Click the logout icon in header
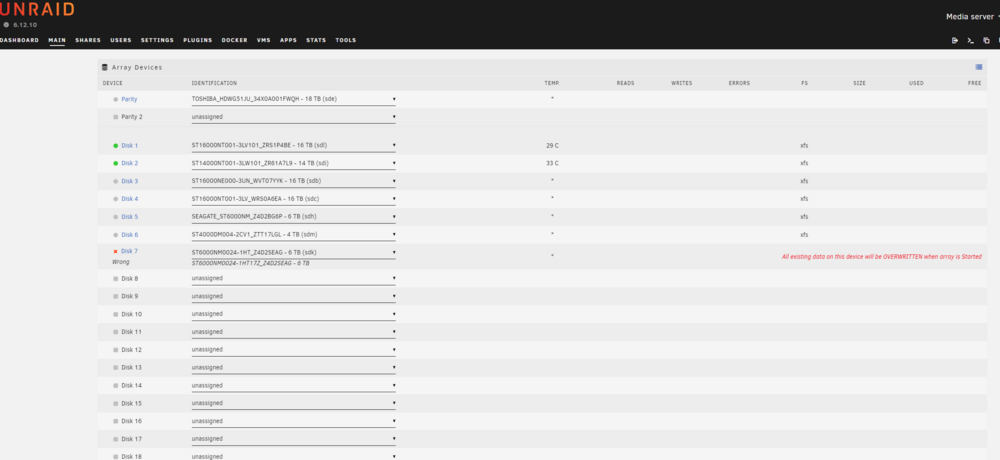 [955, 40]
